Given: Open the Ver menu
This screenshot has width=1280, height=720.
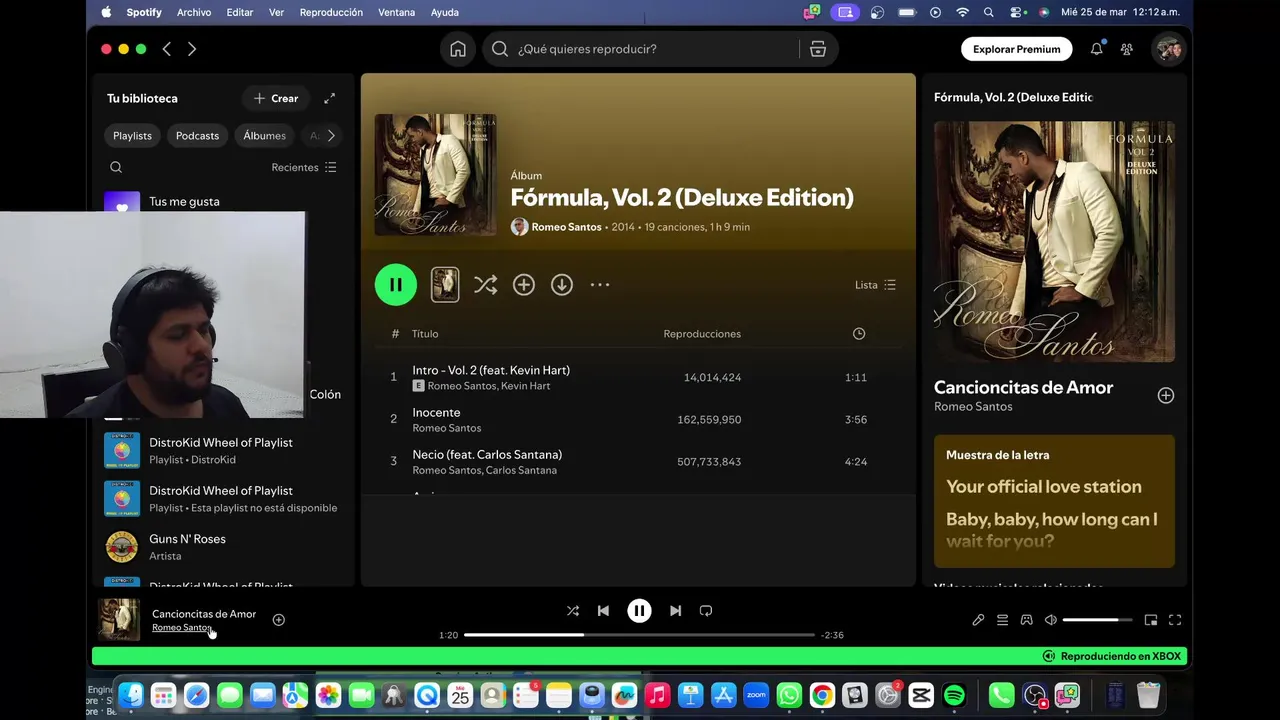Looking at the screenshot, I should pos(277,12).
